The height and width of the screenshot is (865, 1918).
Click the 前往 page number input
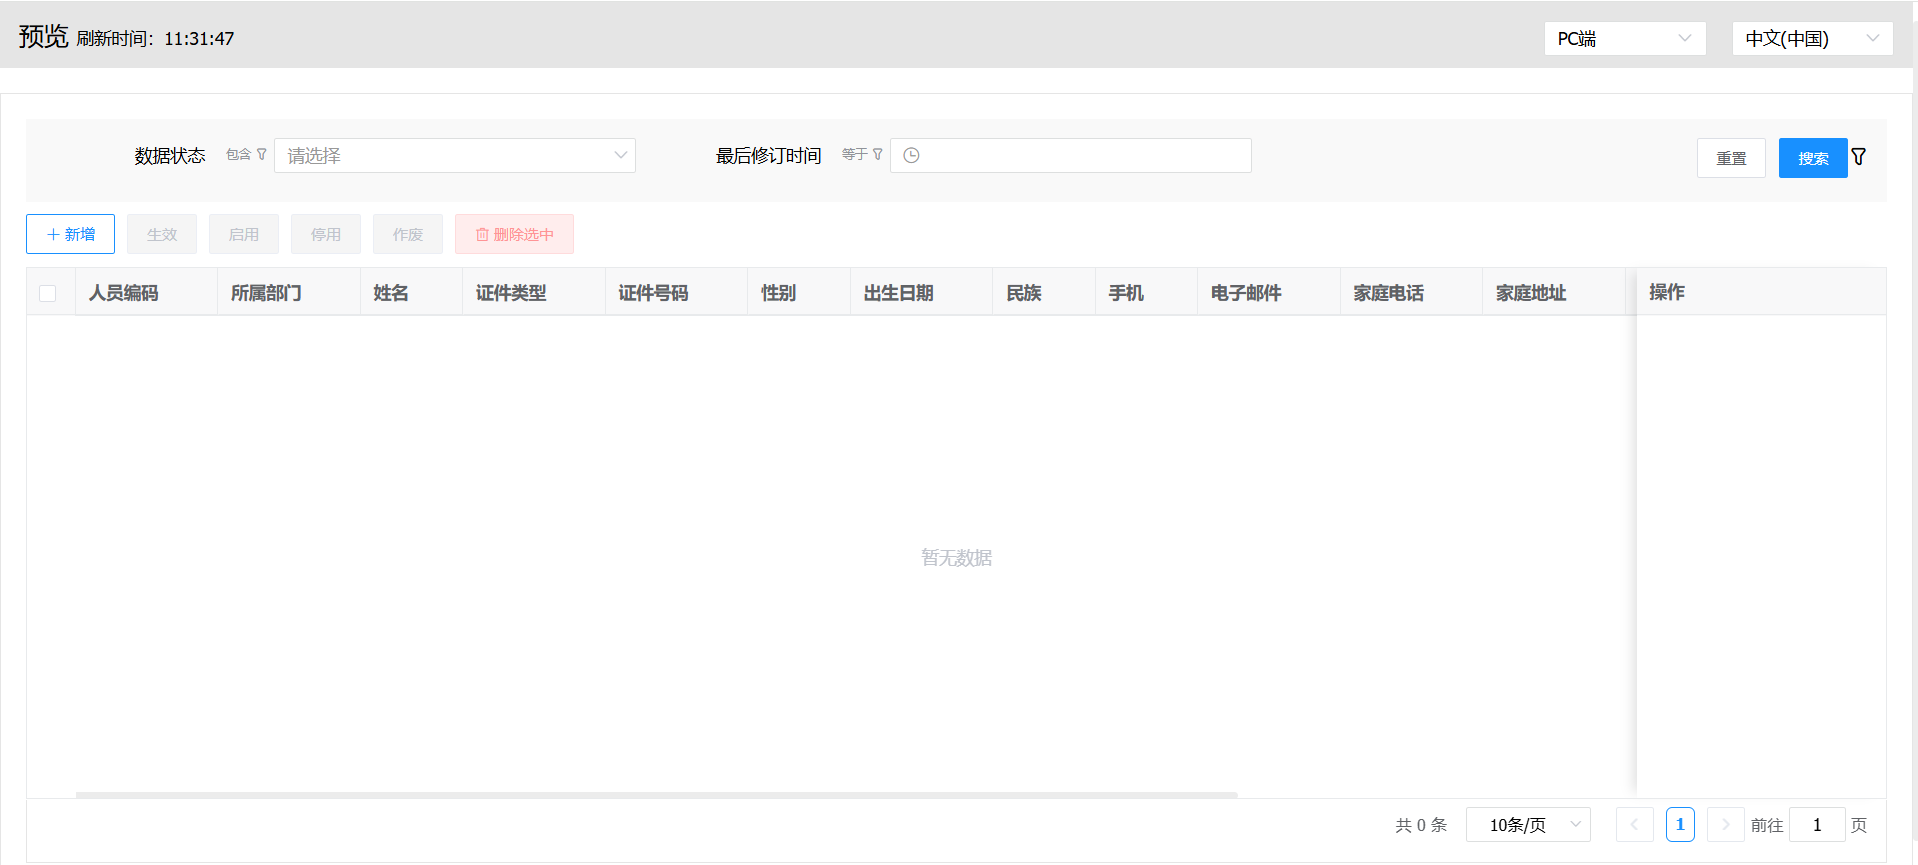1817,825
